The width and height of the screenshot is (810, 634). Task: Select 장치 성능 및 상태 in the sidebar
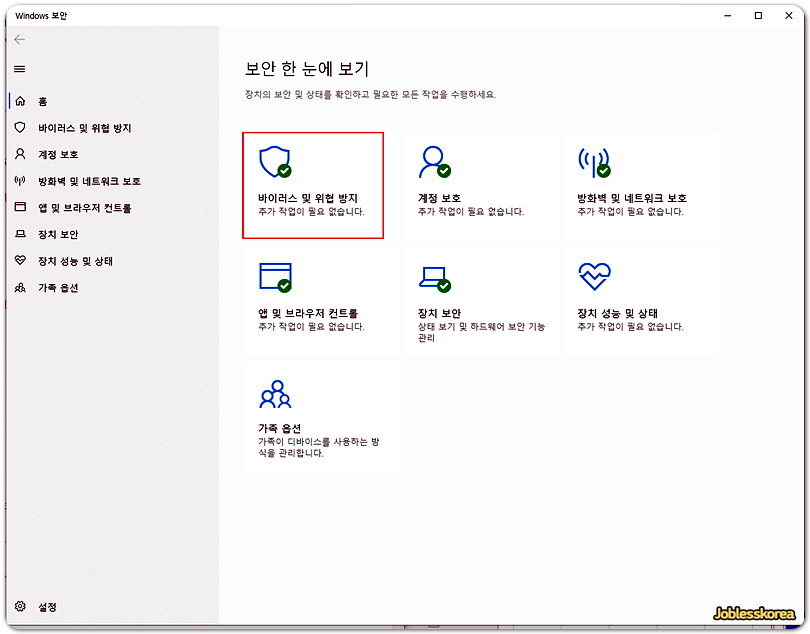click(x=75, y=261)
